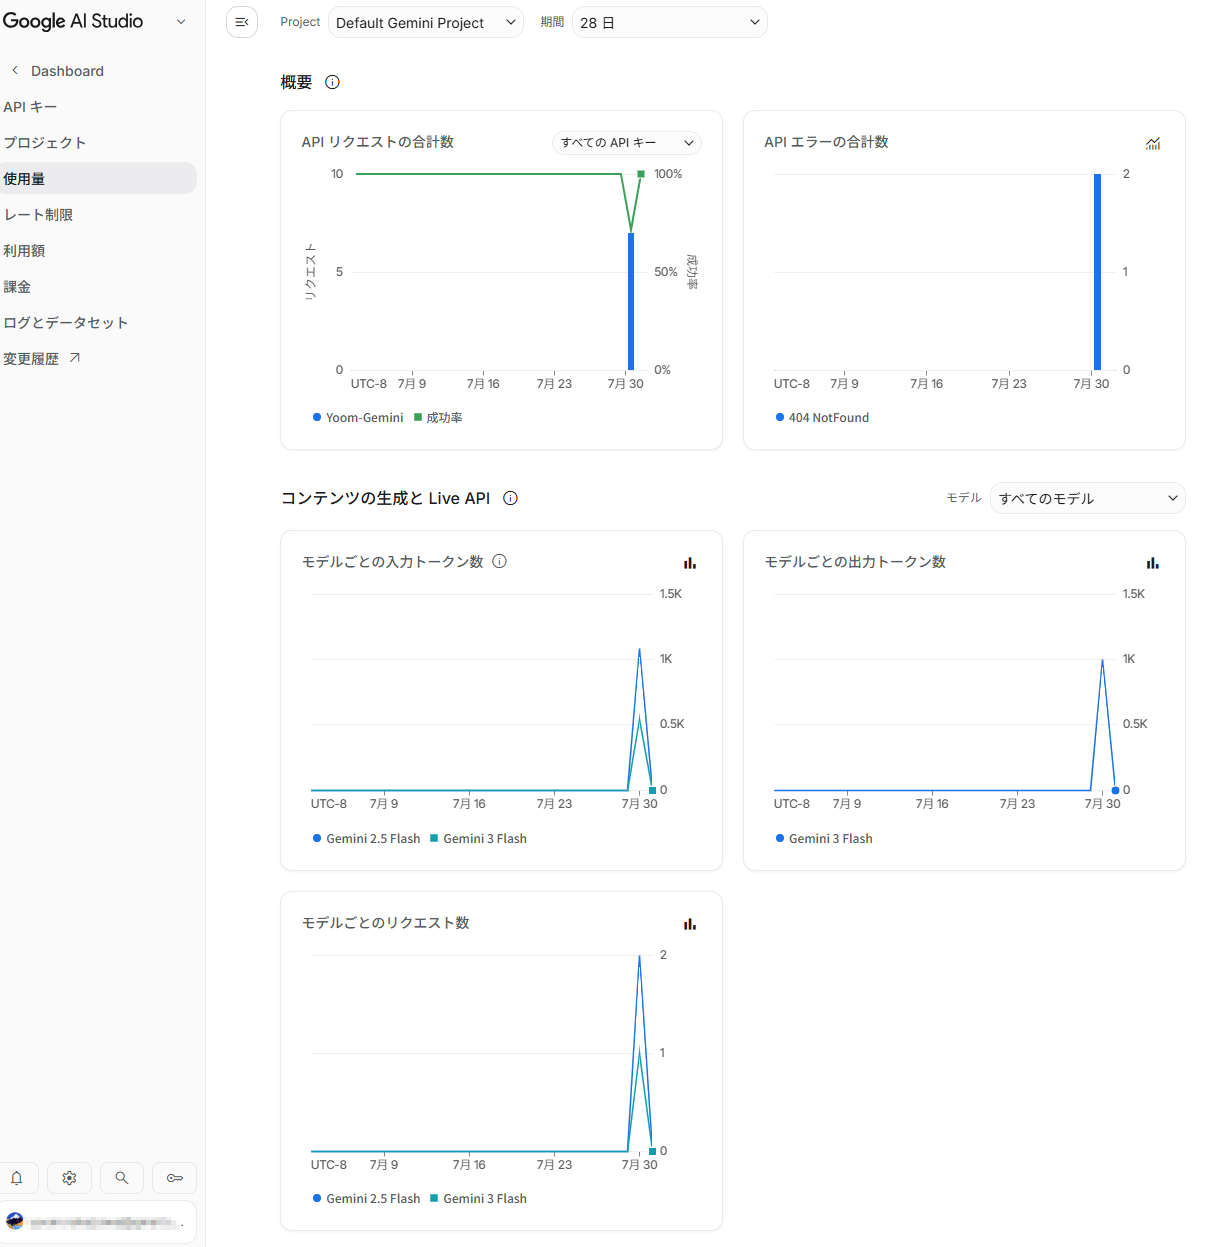
Task: Open プロジェクト in the sidebar
Action: [x=44, y=143]
